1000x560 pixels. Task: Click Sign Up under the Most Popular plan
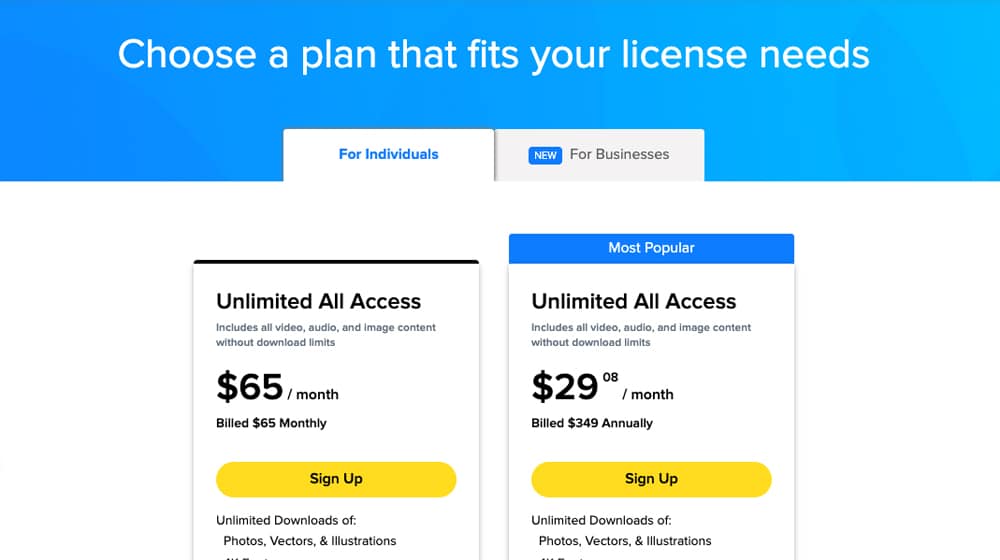point(651,479)
